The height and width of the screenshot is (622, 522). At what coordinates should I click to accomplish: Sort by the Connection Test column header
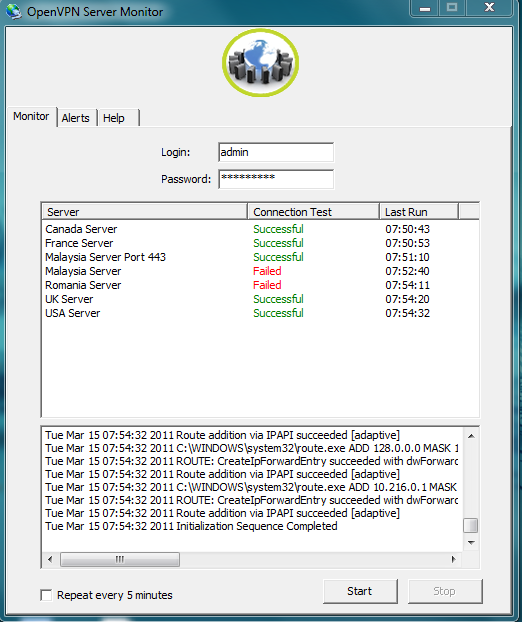[313, 212]
